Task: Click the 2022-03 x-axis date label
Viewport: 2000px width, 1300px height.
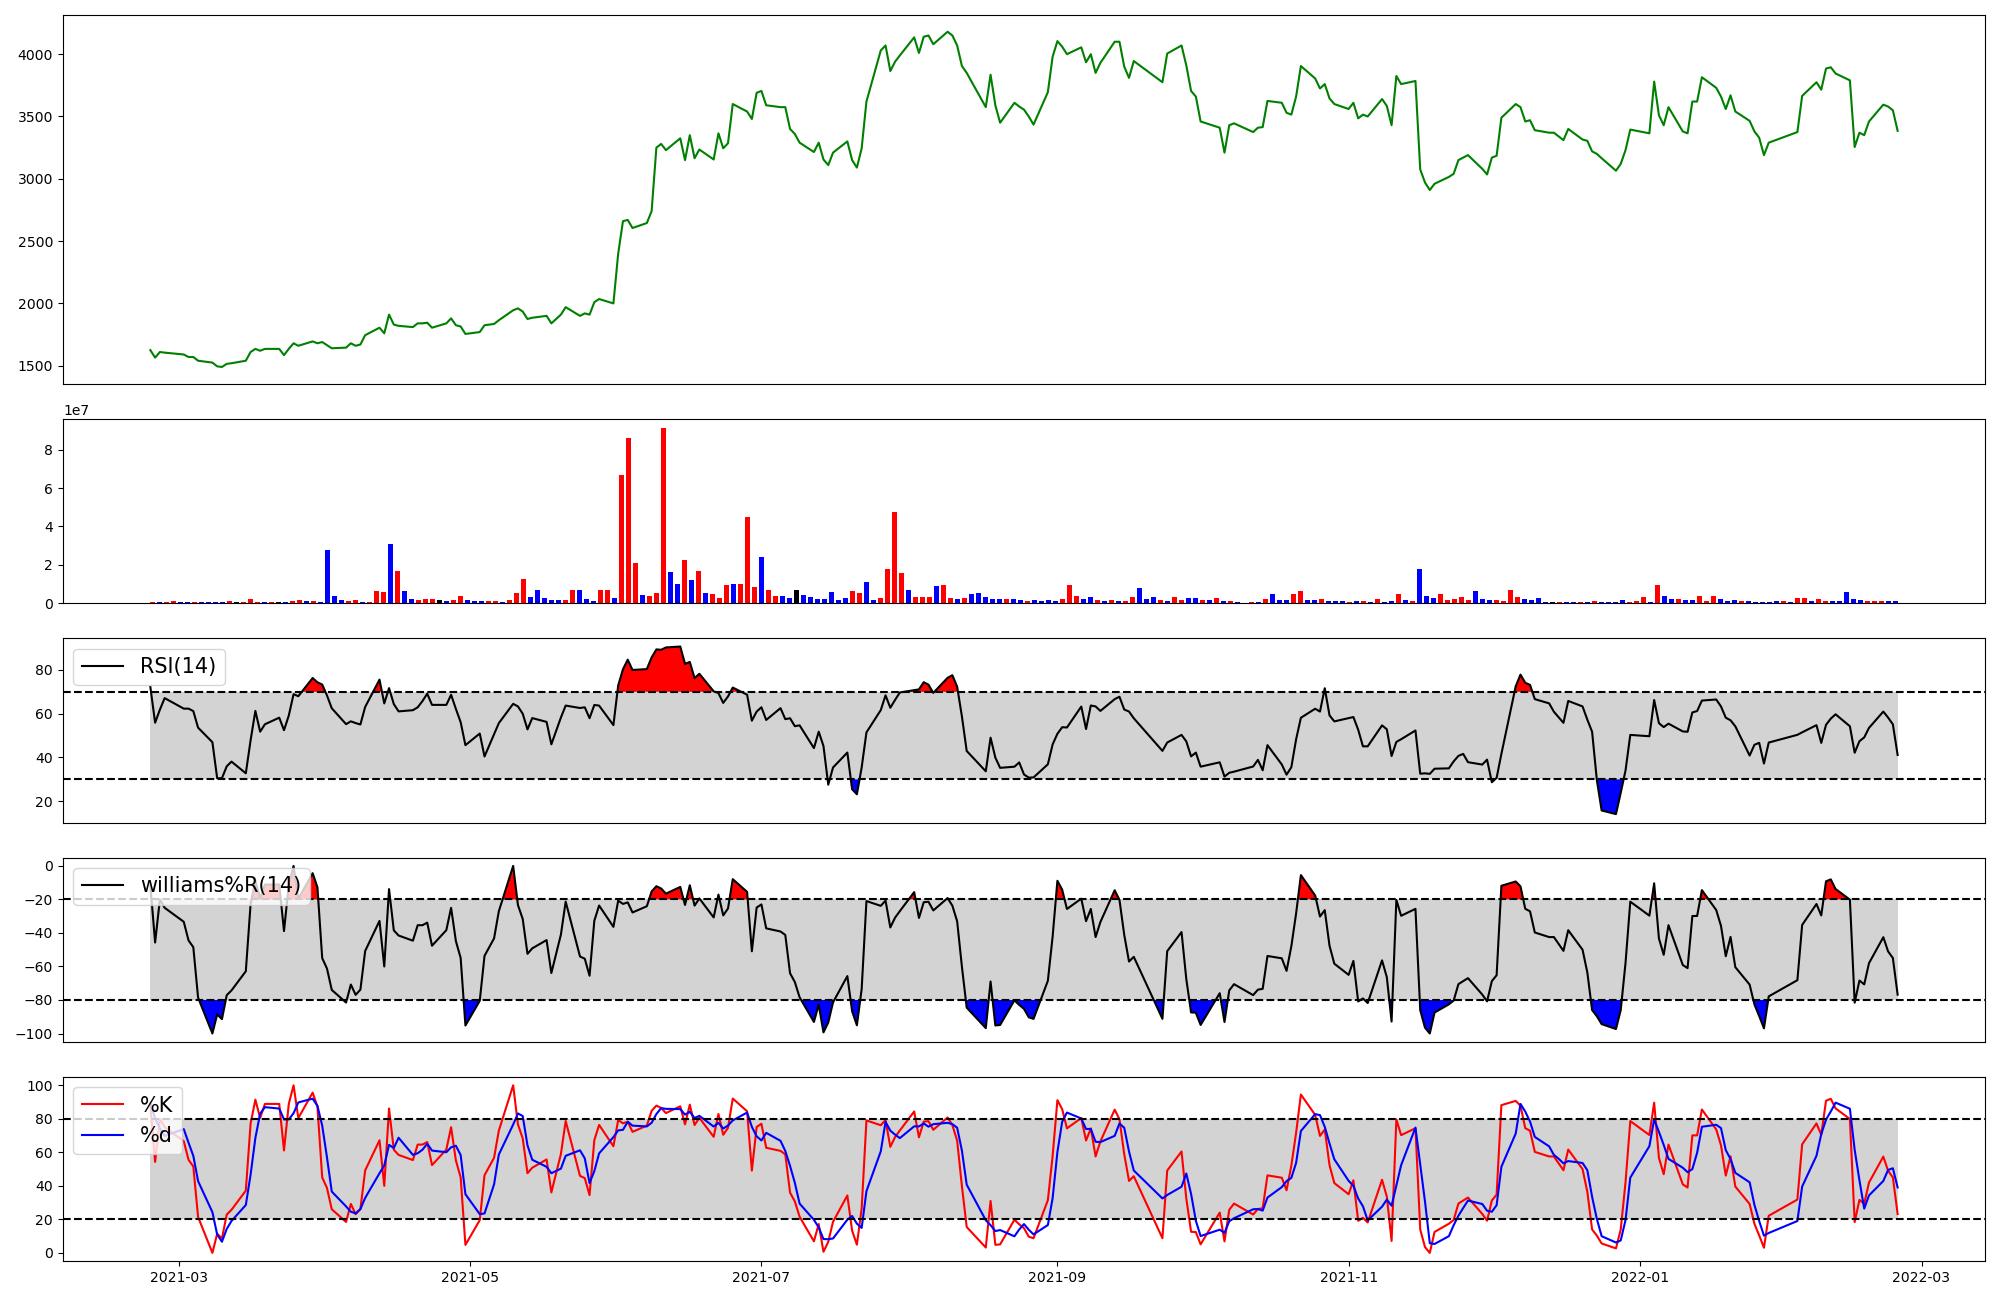Action: 1922,1277
